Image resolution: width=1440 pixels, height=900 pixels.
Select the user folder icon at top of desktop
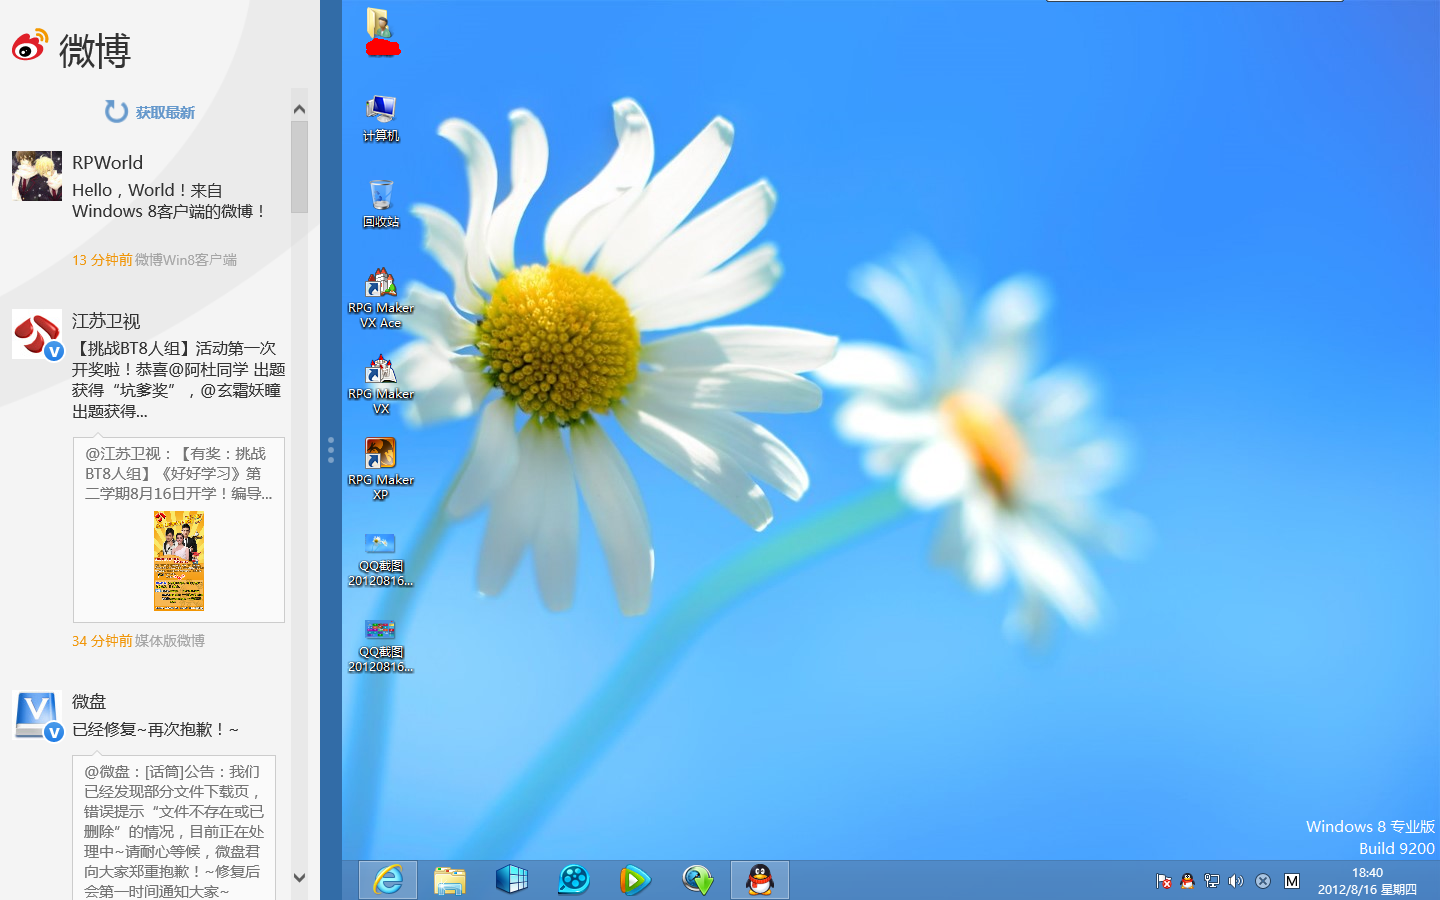pos(382,31)
